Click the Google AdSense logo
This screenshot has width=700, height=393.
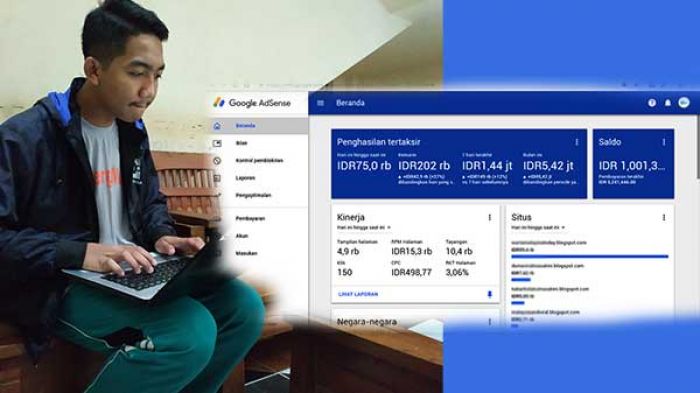pos(252,103)
